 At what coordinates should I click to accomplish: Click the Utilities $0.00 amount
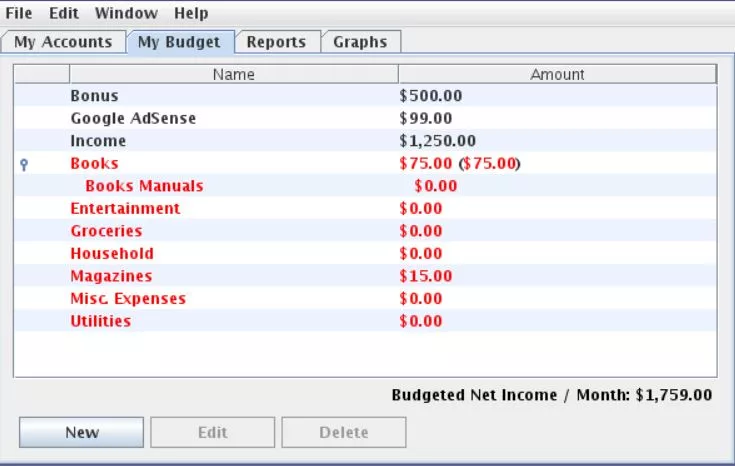(x=421, y=321)
